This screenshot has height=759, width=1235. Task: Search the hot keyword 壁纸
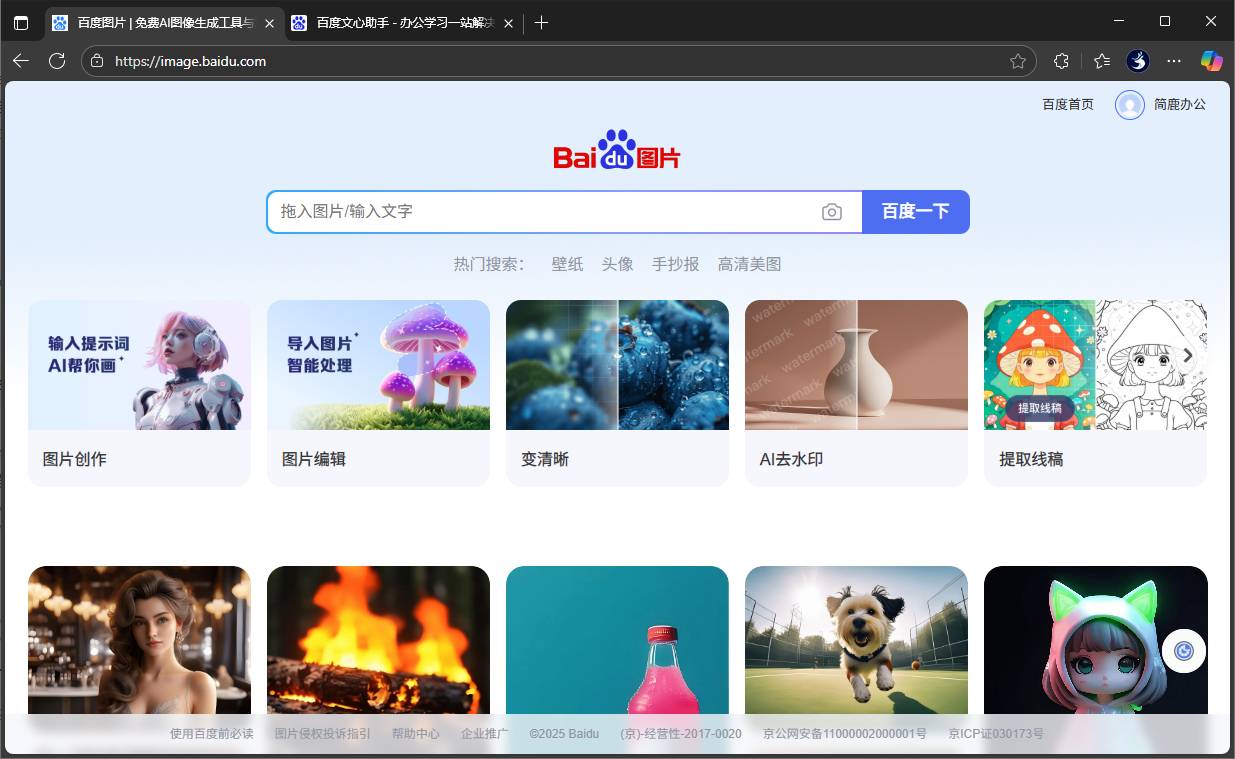[567, 264]
